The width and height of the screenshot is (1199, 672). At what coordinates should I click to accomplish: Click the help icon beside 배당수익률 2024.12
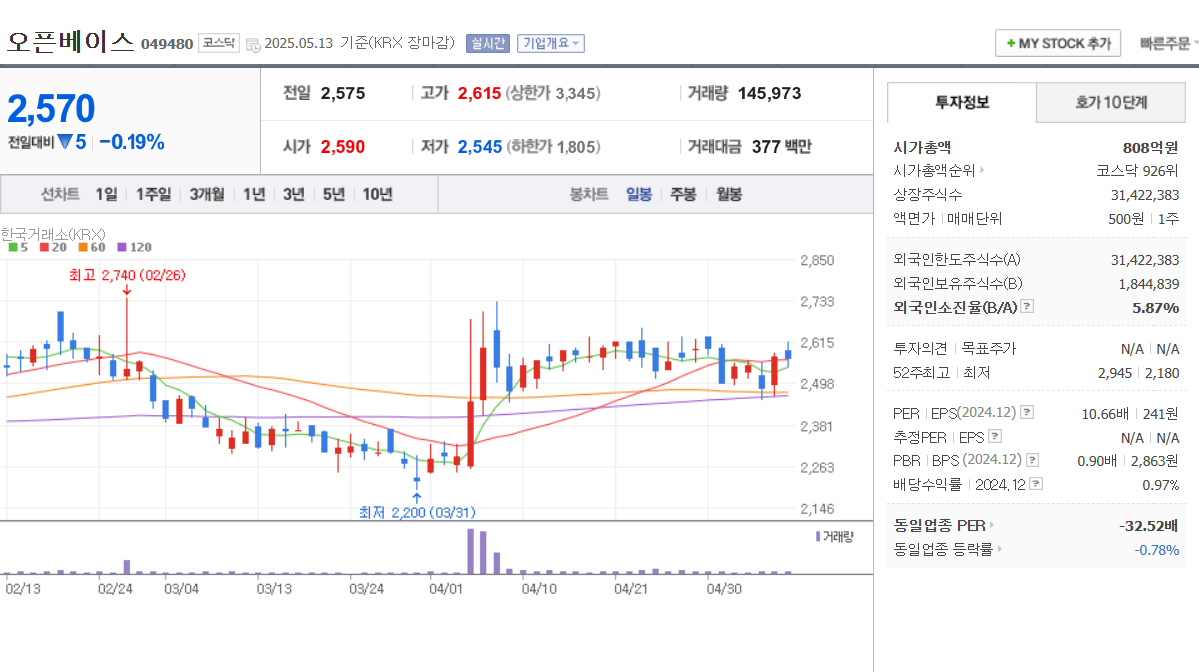point(1036,484)
